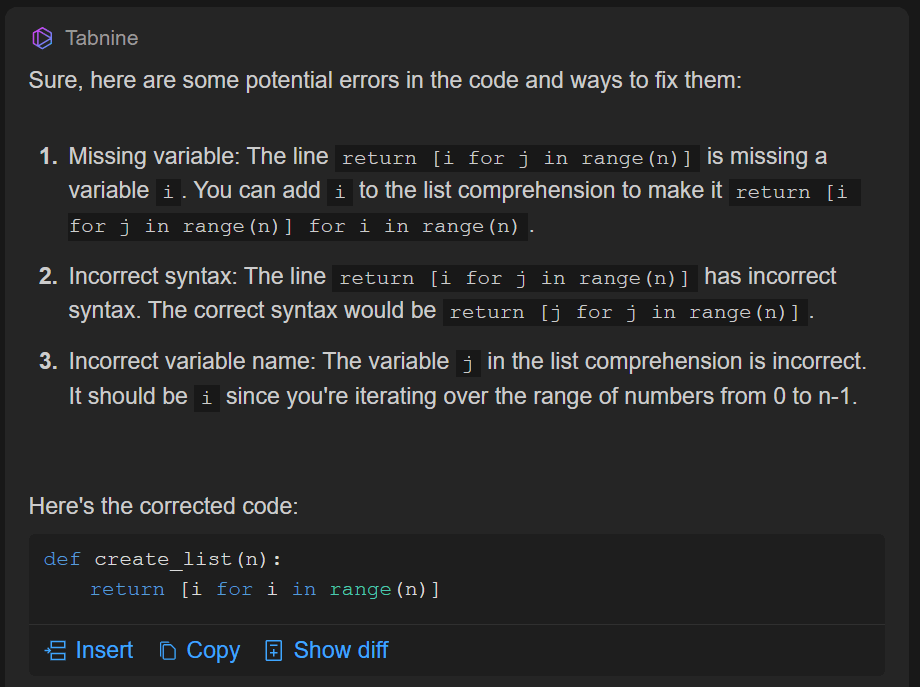Click the Copy button
Screen dimensions: 920x687
pyautogui.click(x=199, y=650)
